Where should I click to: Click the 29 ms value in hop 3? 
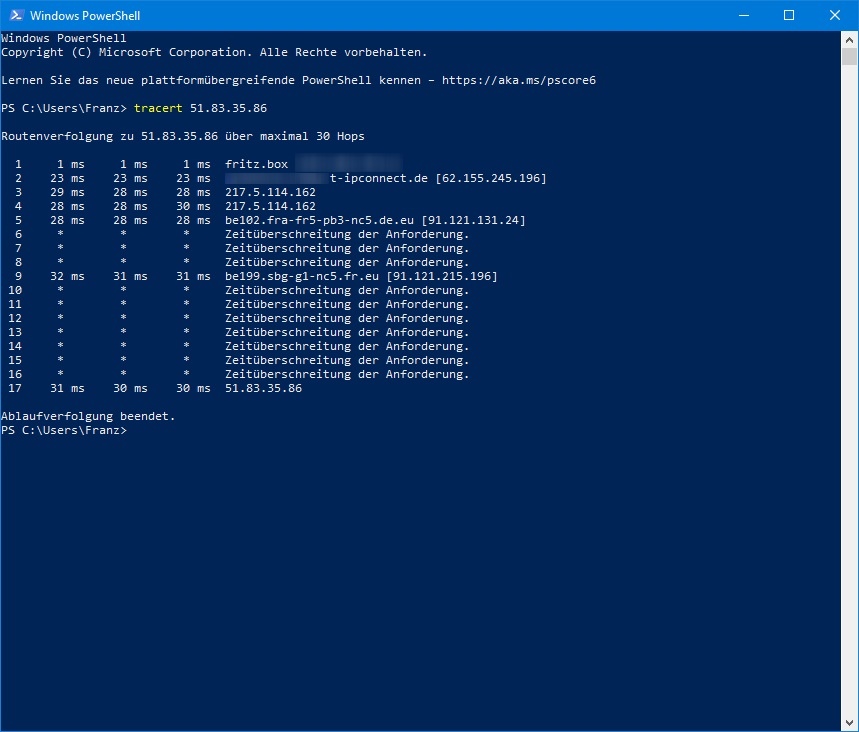(67, 192)
